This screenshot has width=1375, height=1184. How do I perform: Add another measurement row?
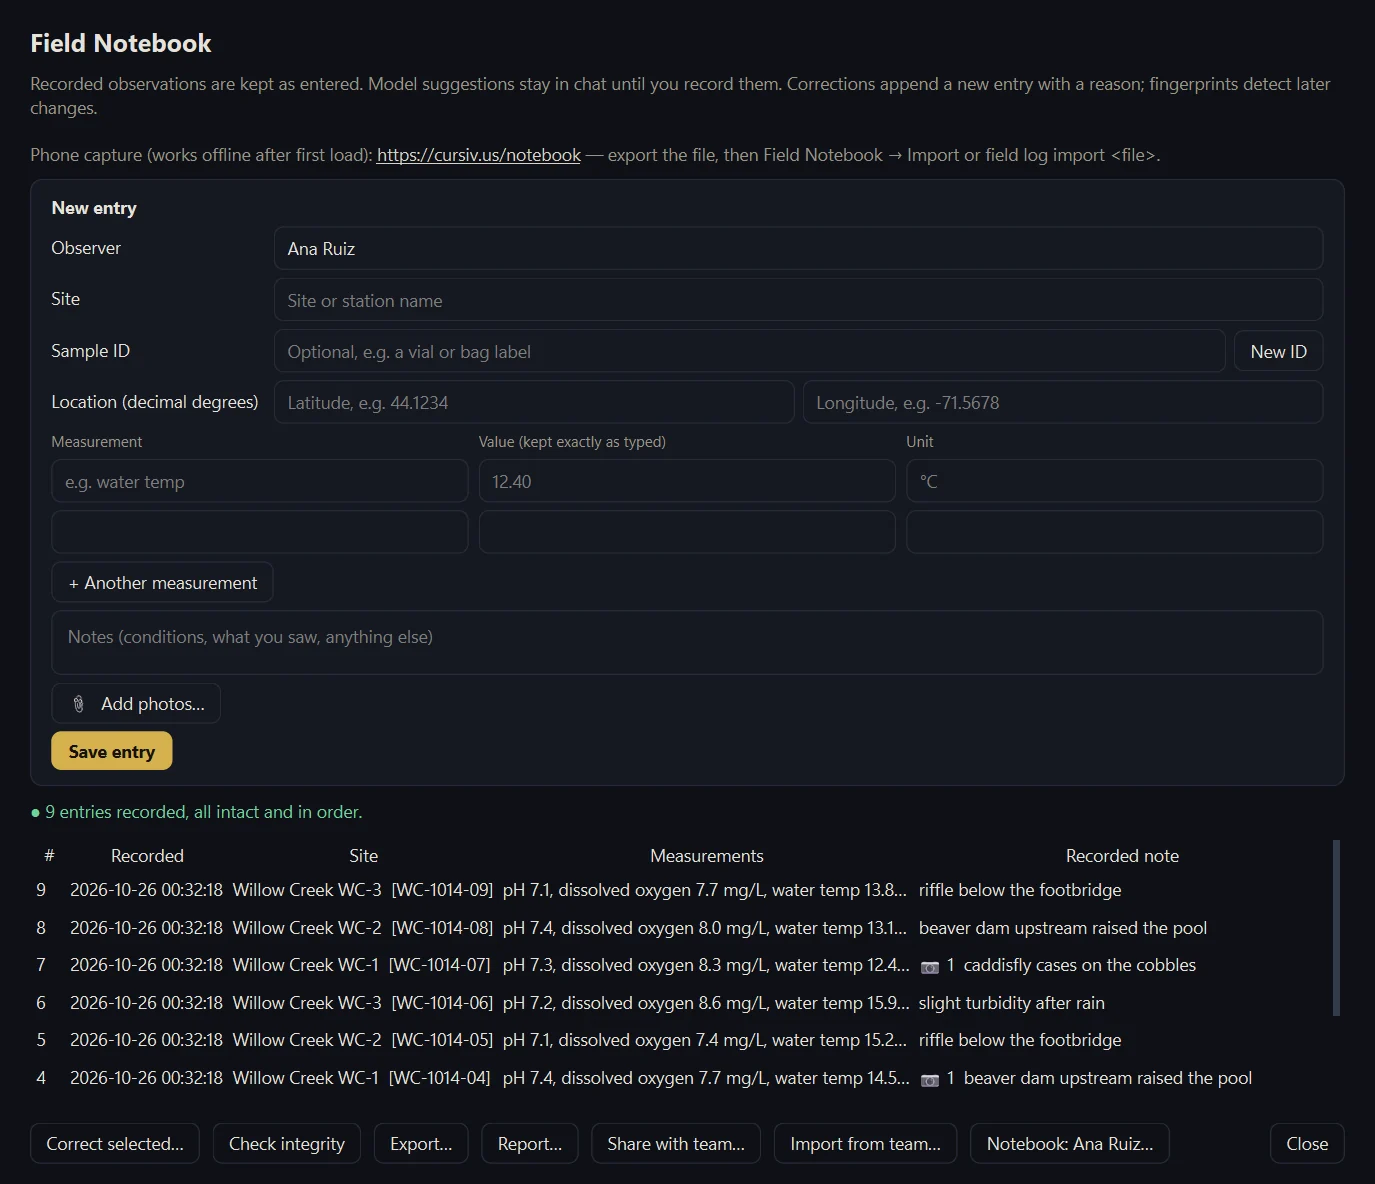point(162,583)
